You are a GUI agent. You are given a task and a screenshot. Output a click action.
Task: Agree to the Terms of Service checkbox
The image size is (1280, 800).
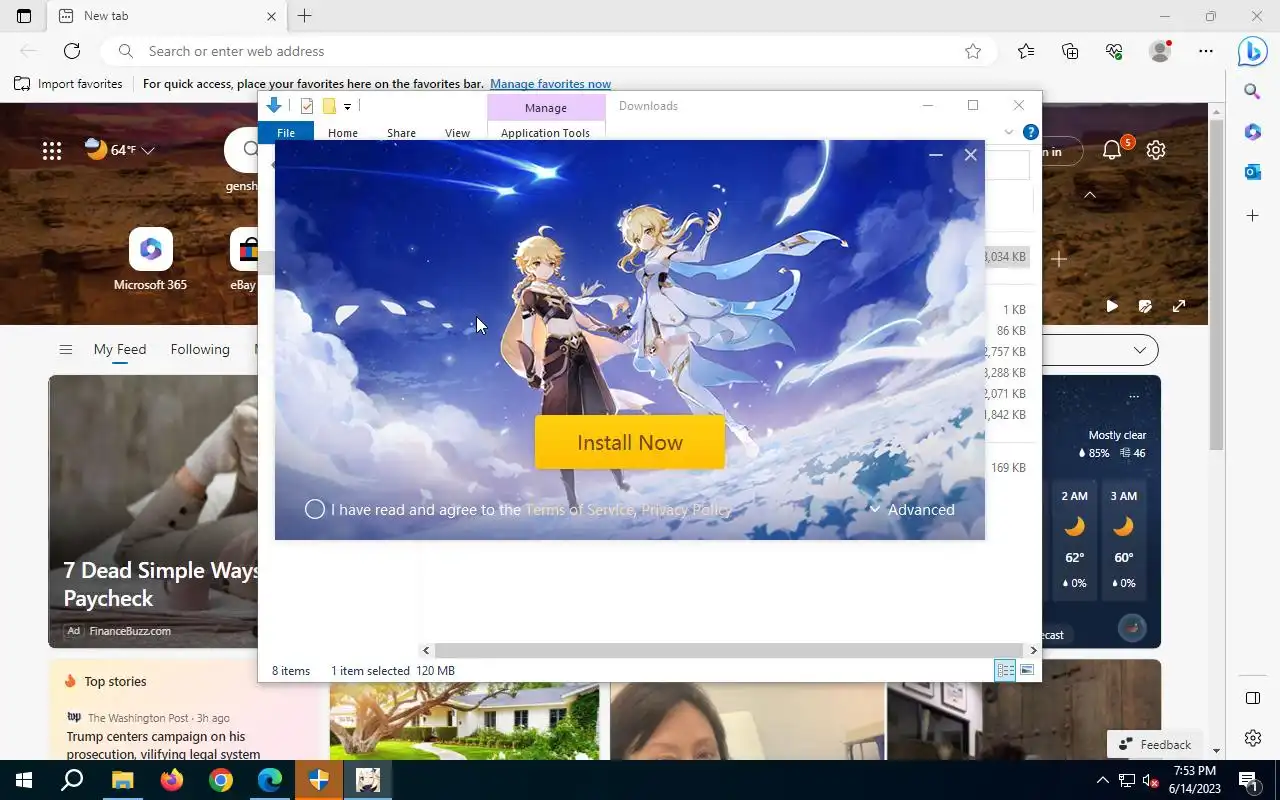[x=315, y=509]
